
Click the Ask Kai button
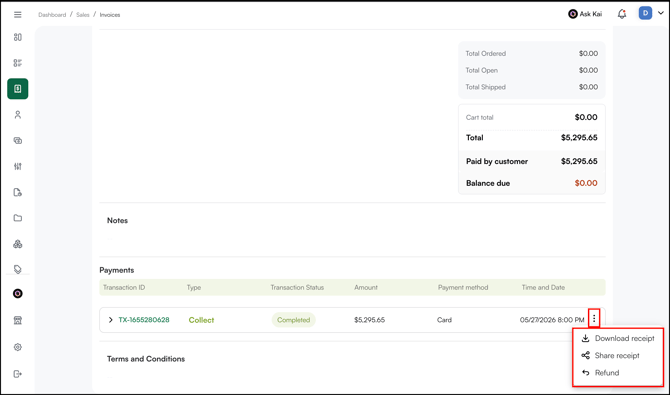coord(585,14)
